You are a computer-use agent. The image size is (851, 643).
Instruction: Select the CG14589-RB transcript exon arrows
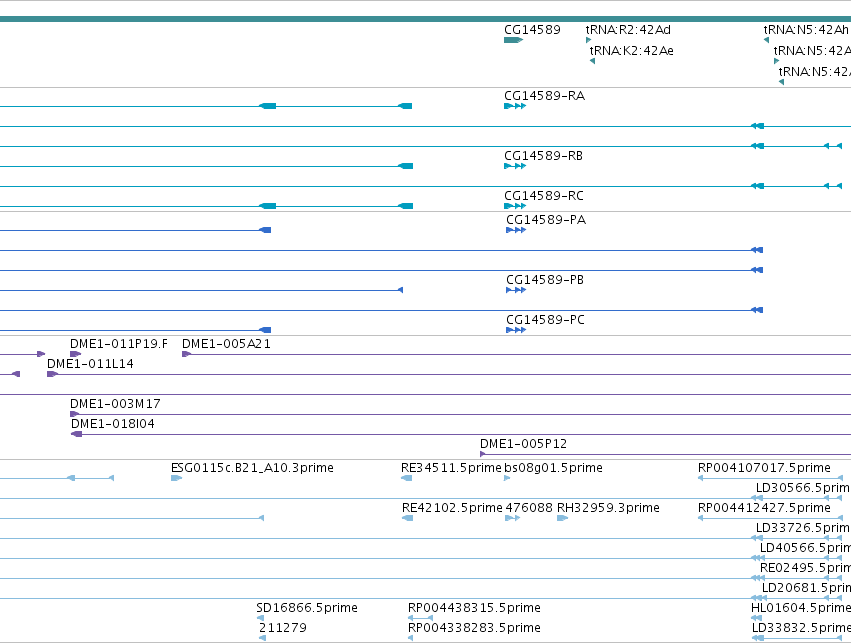tap(515, 167)
